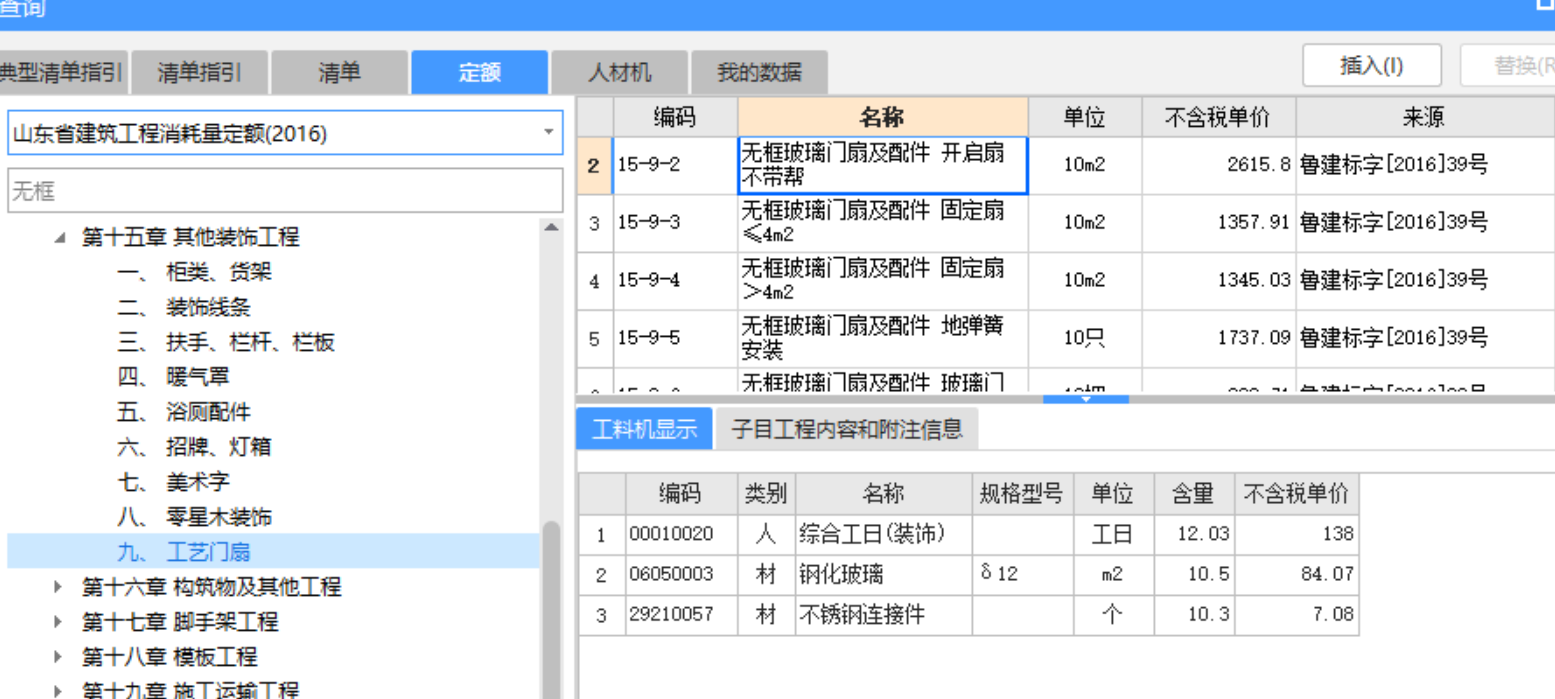Click the 含量 value 12.03

tap(1194, 534)
